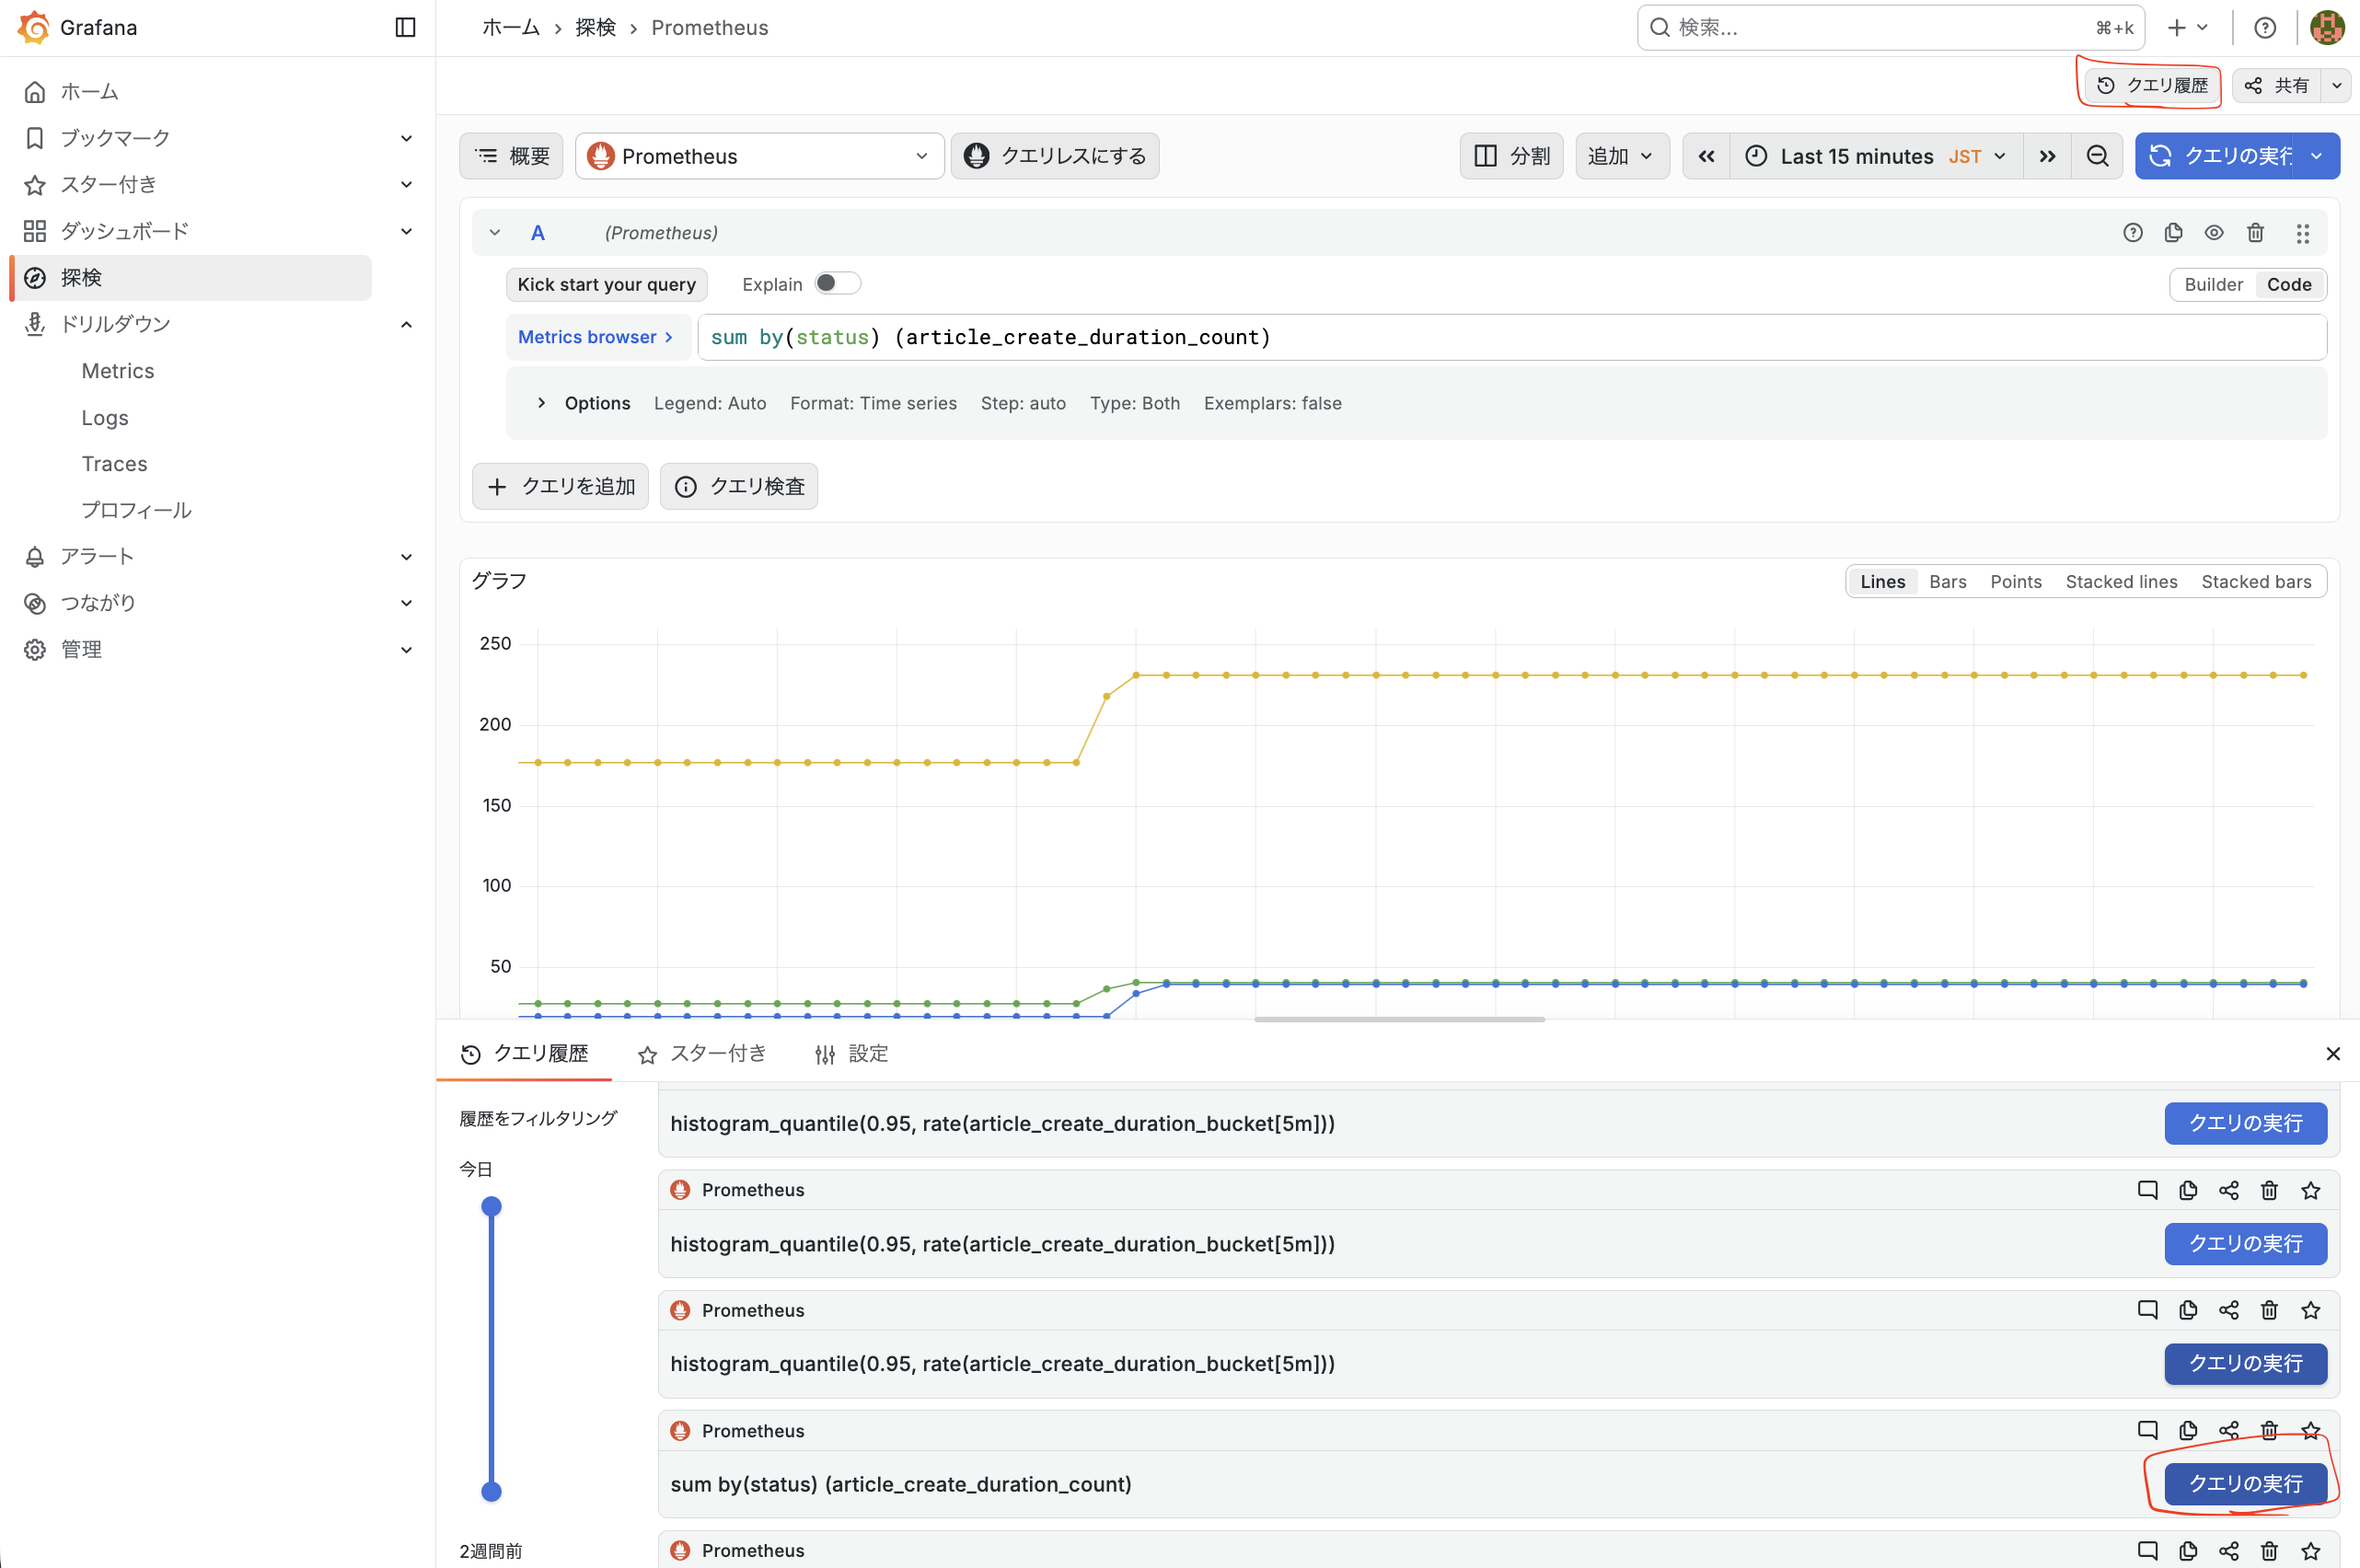Click the zoom out time range icon
Image resolution: width=2360 pixels, height=1568 pixels.
pyautogui.click(x=2097, y=156)
